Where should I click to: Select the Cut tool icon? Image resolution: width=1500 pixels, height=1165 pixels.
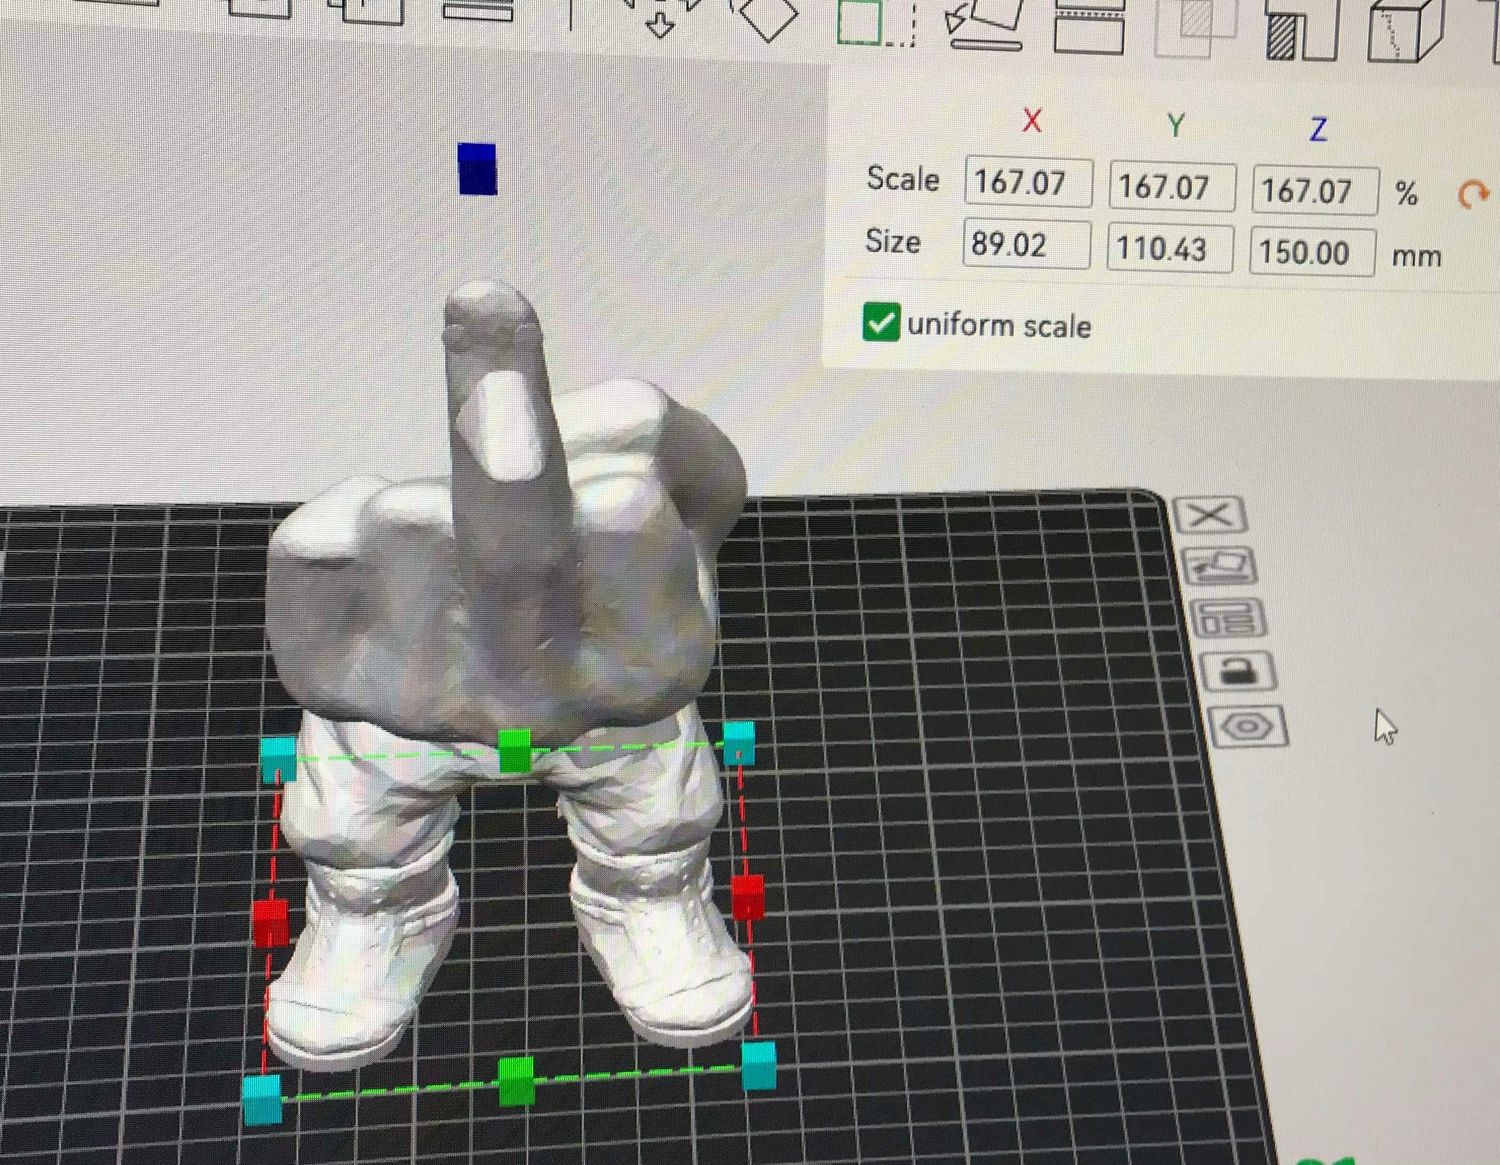[x=1089, y=28]
